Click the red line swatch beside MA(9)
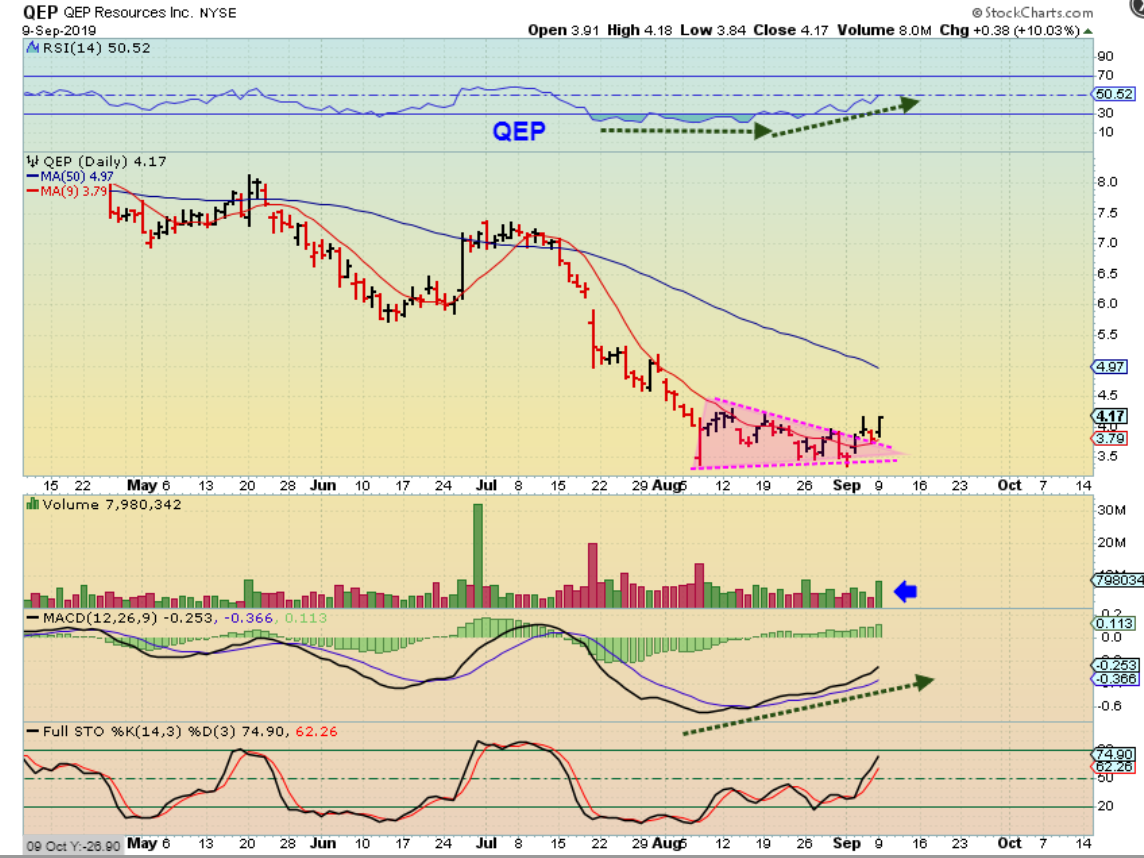 pyautogui.click(x=33, y=191)
